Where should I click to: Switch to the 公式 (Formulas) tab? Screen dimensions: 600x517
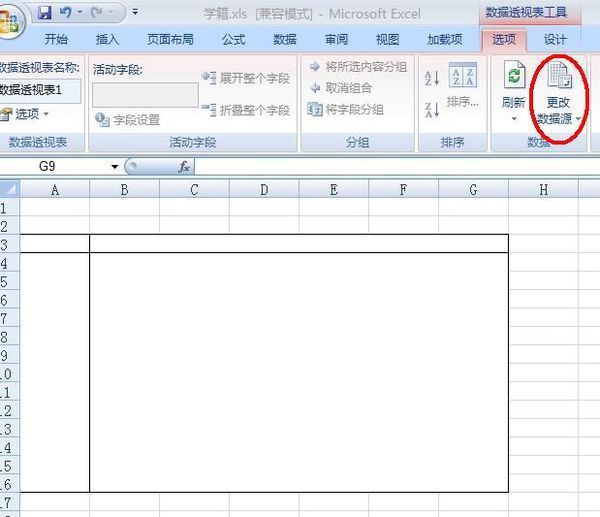tap(233, 39)
